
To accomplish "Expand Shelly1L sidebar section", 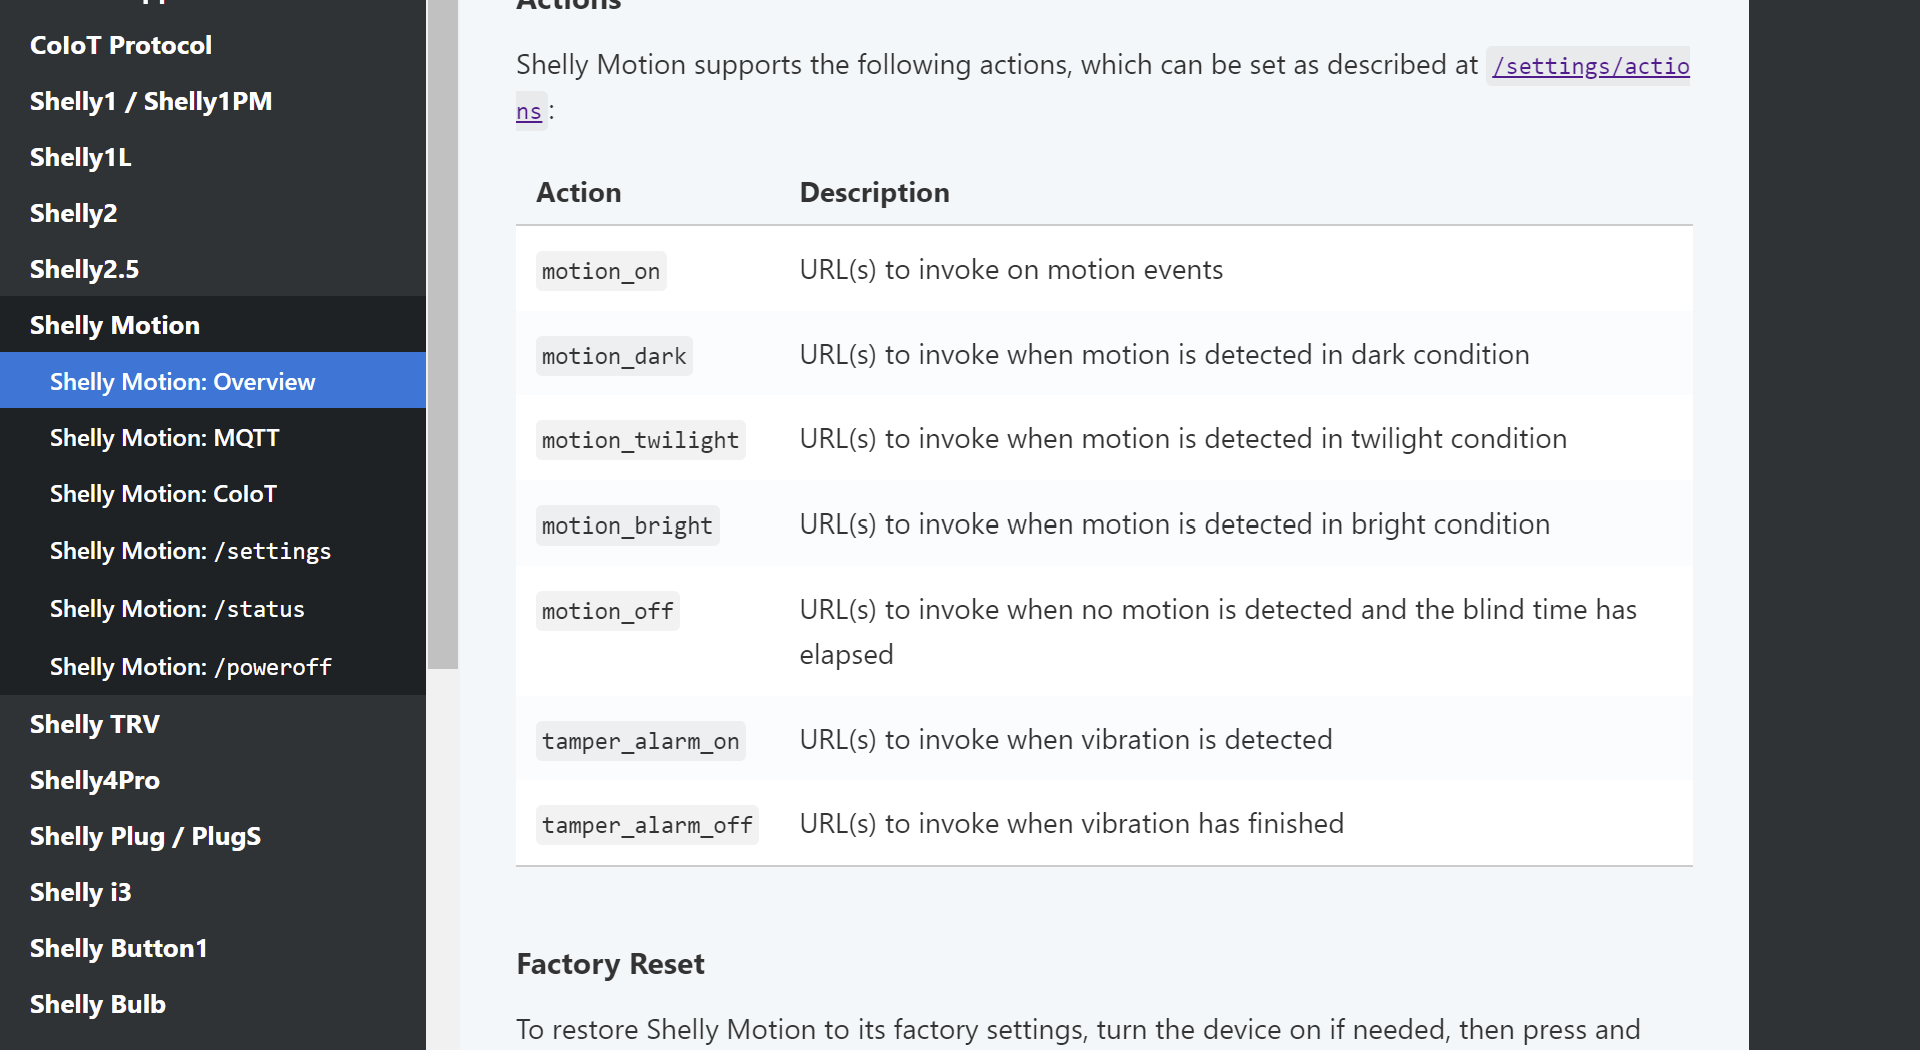I will click(x=81, y=157).
